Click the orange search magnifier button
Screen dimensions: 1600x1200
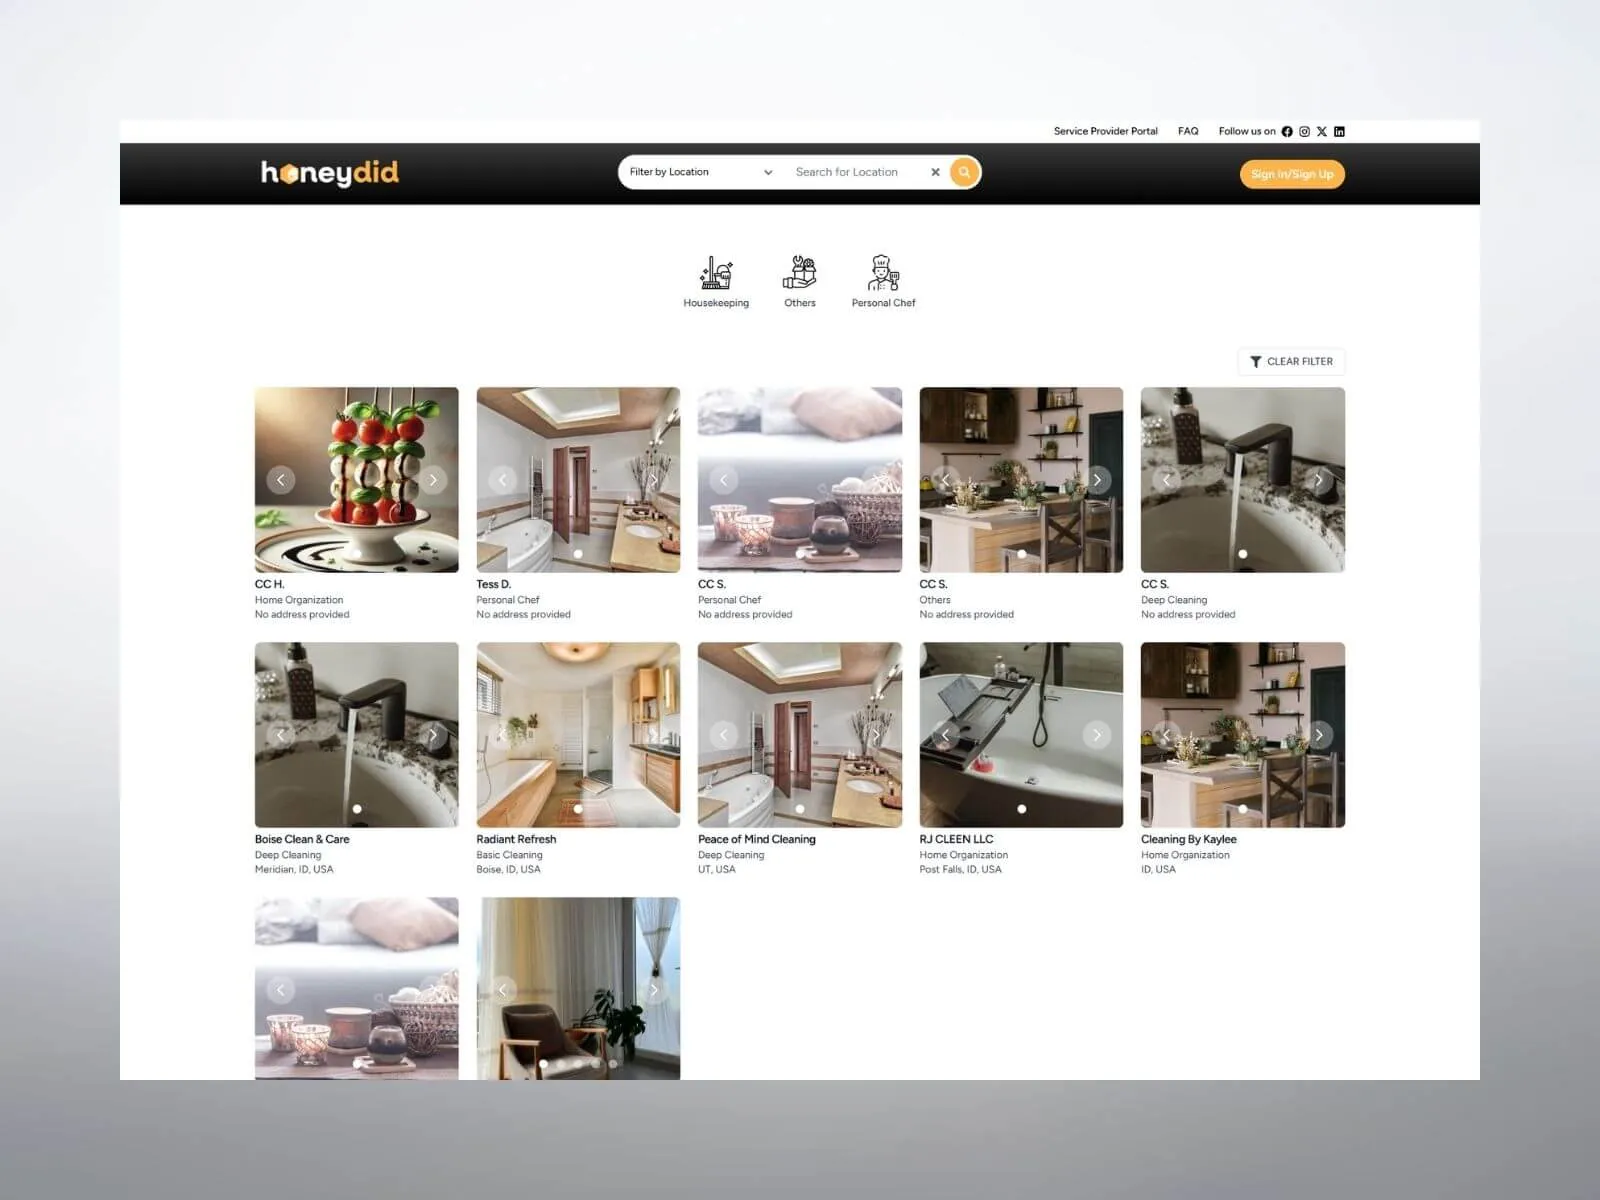[964, 172]
